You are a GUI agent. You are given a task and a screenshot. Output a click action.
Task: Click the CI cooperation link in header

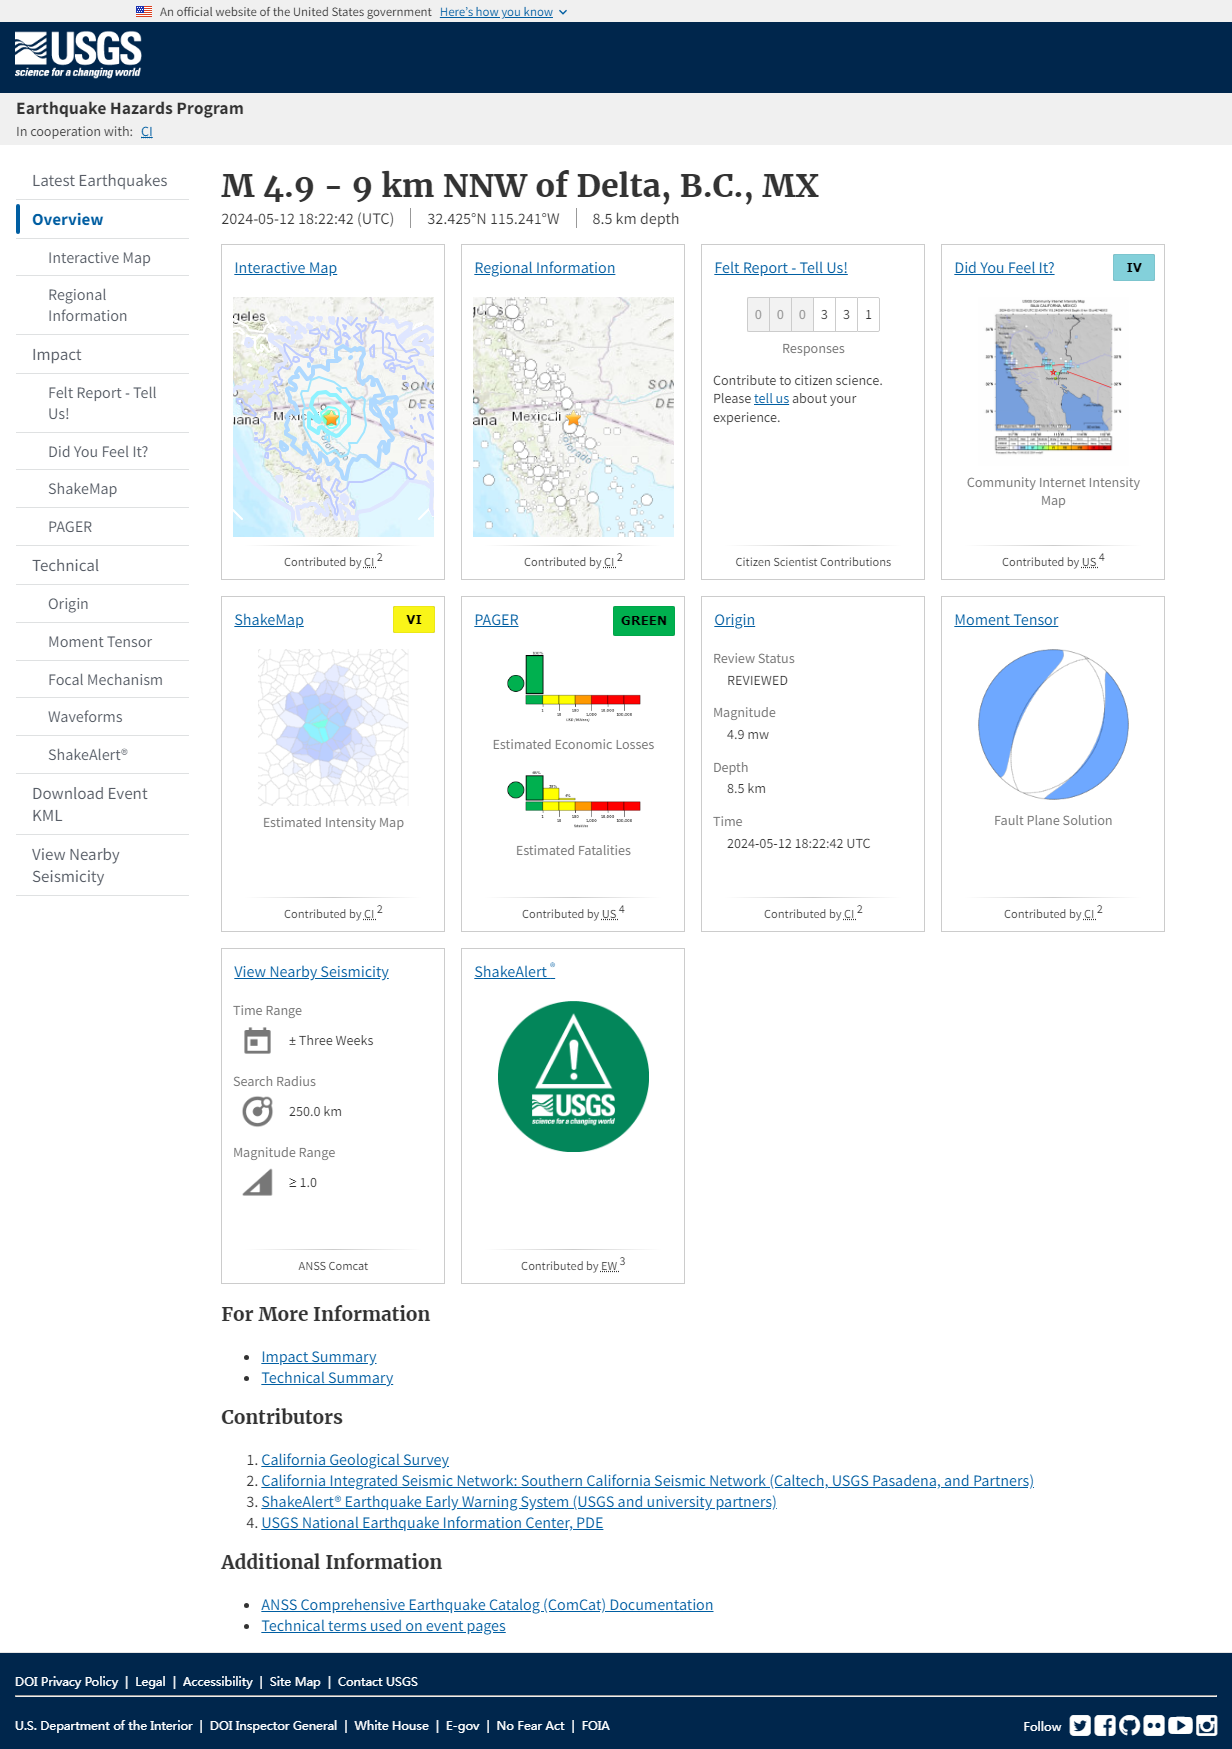pyautogui.click(x=147, y=132)
